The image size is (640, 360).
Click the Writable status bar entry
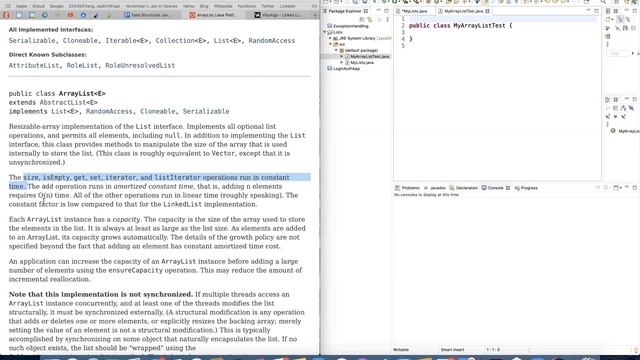pyautogui.click(x=401, y=350)
